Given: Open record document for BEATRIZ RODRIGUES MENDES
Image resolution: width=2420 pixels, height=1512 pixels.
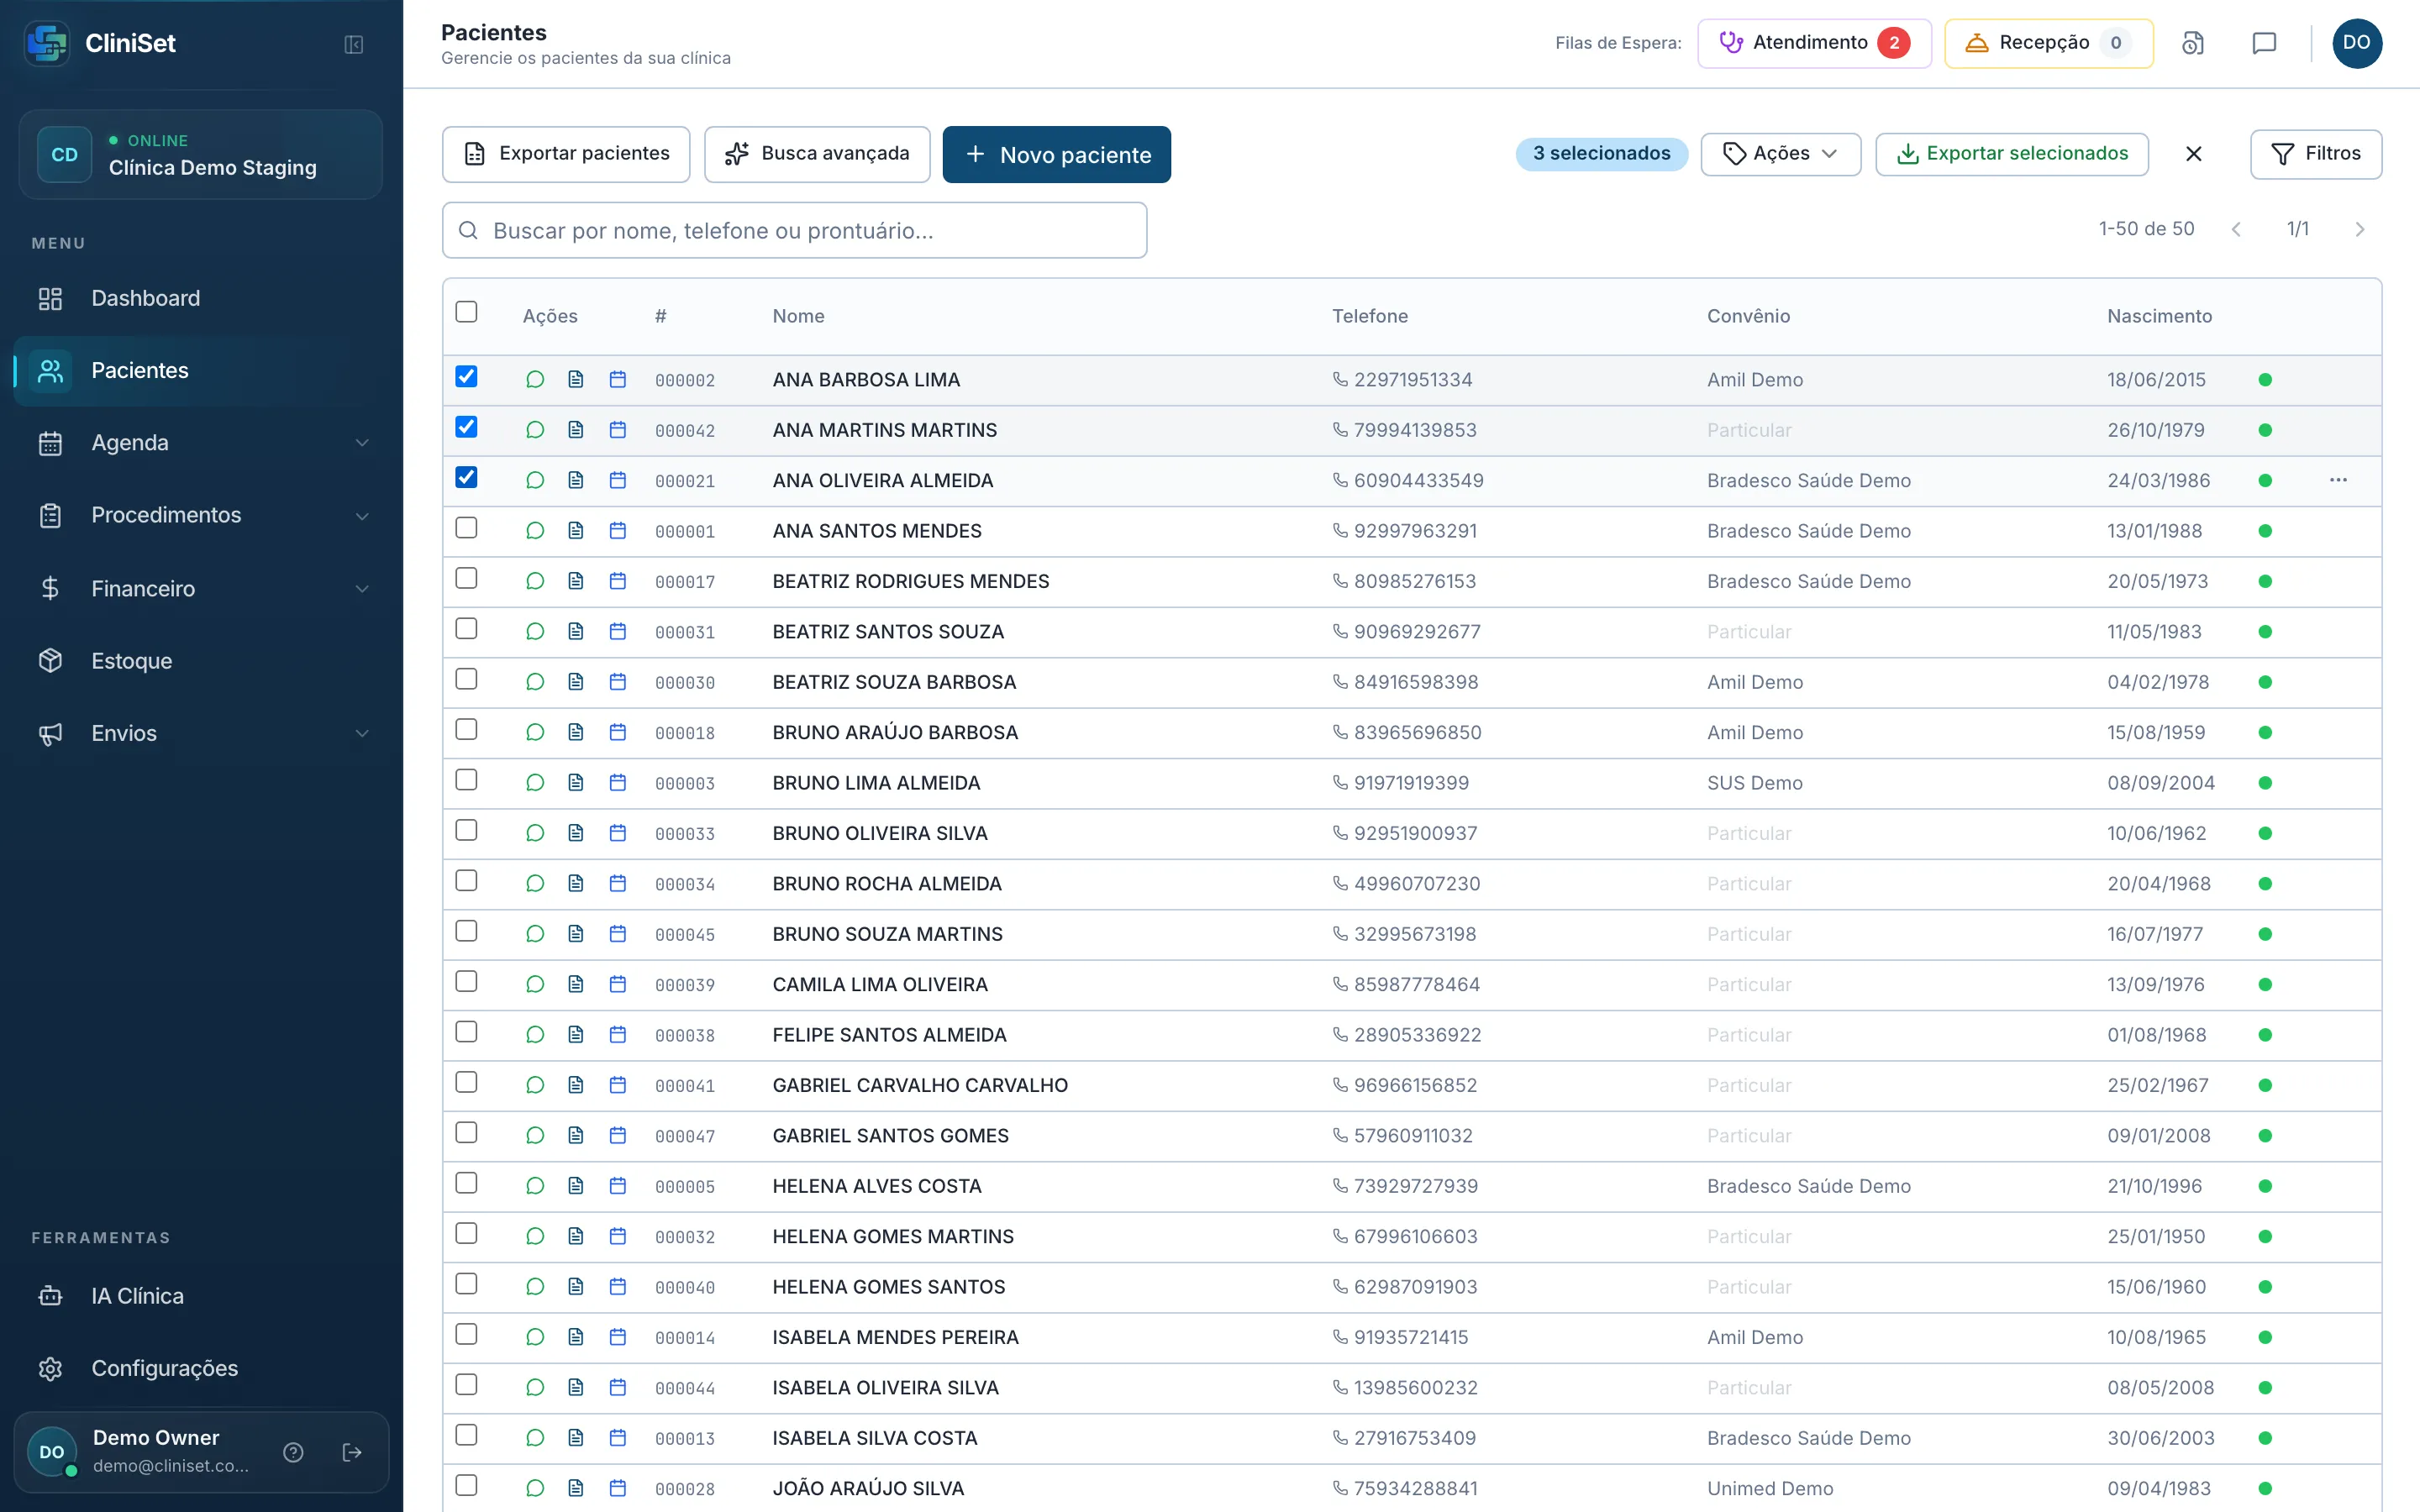Looking at the screenshot, I should coord(576,581).
